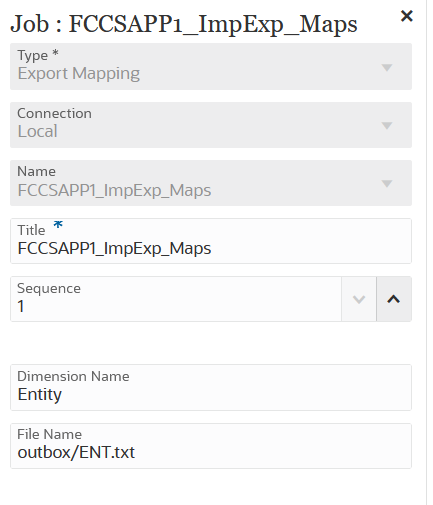
Task: Click the Job FCCSAPP1_ImpExp_Maps heading
Action: tap(184, 24)
